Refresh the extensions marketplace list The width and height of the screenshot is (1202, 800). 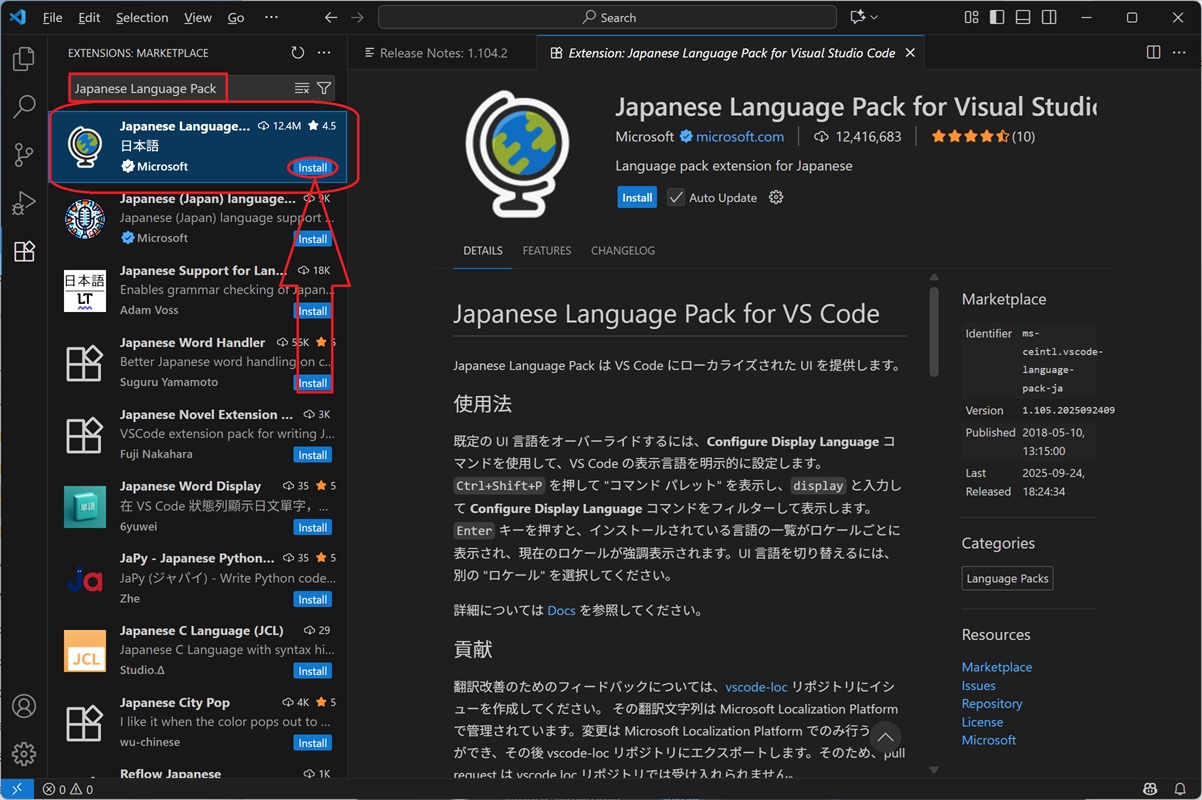point(297,53)
